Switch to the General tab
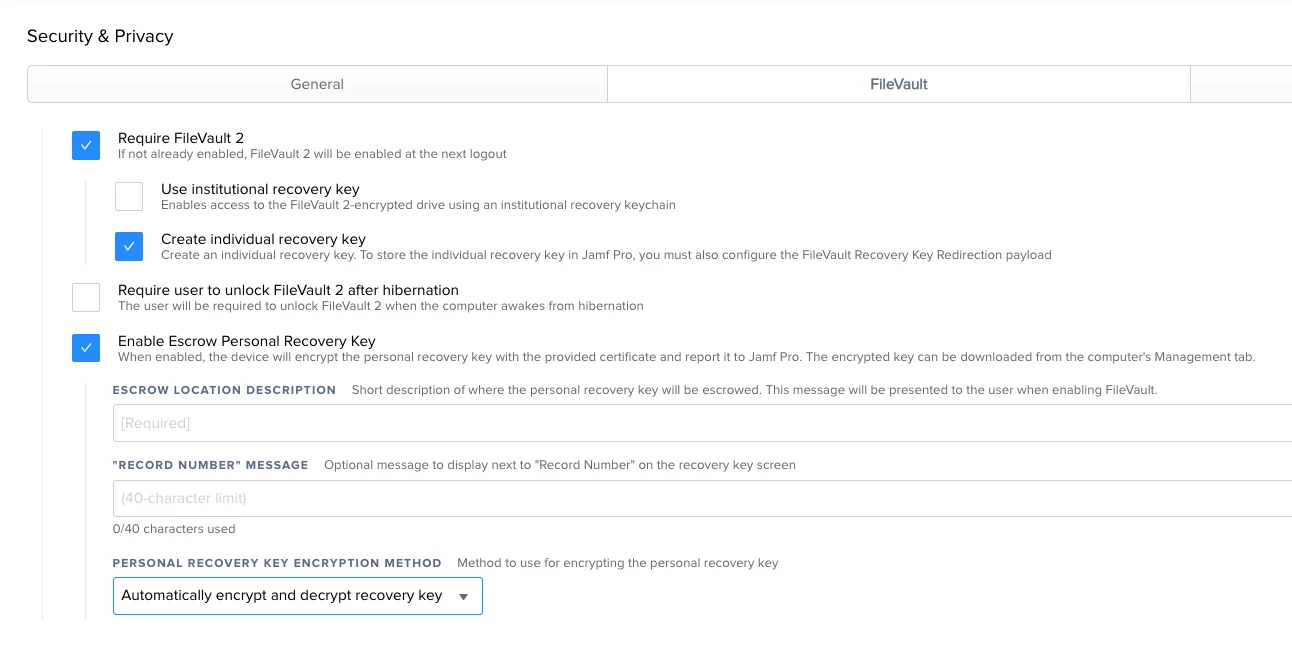Viewport: 1292px width, 667px height. tap(317, 84)
